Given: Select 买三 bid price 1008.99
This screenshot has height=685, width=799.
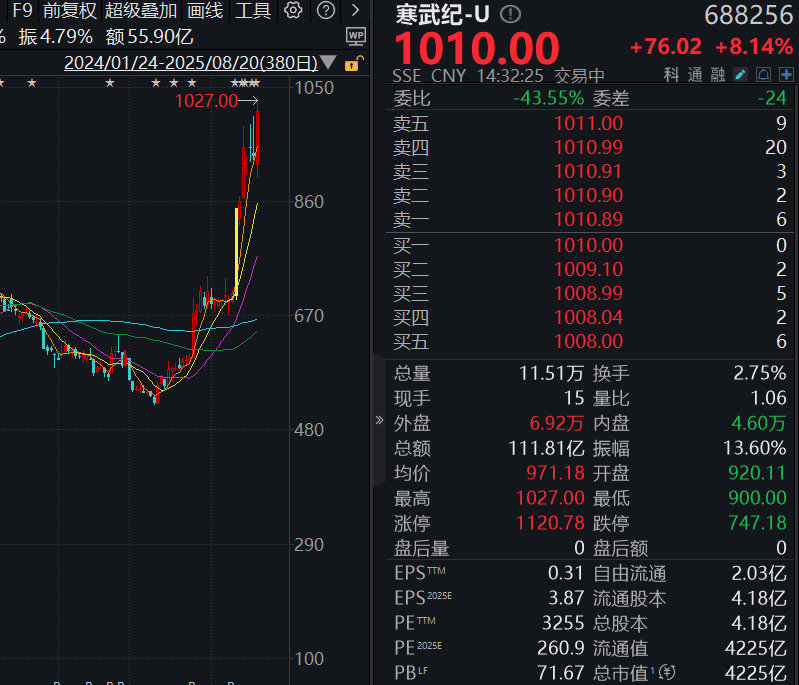Looking at the screenshot, I should click(x=589, y=293).
